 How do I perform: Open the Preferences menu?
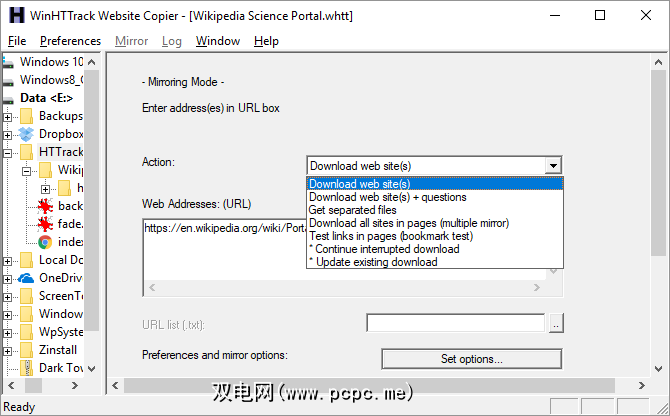click(70, 41)
